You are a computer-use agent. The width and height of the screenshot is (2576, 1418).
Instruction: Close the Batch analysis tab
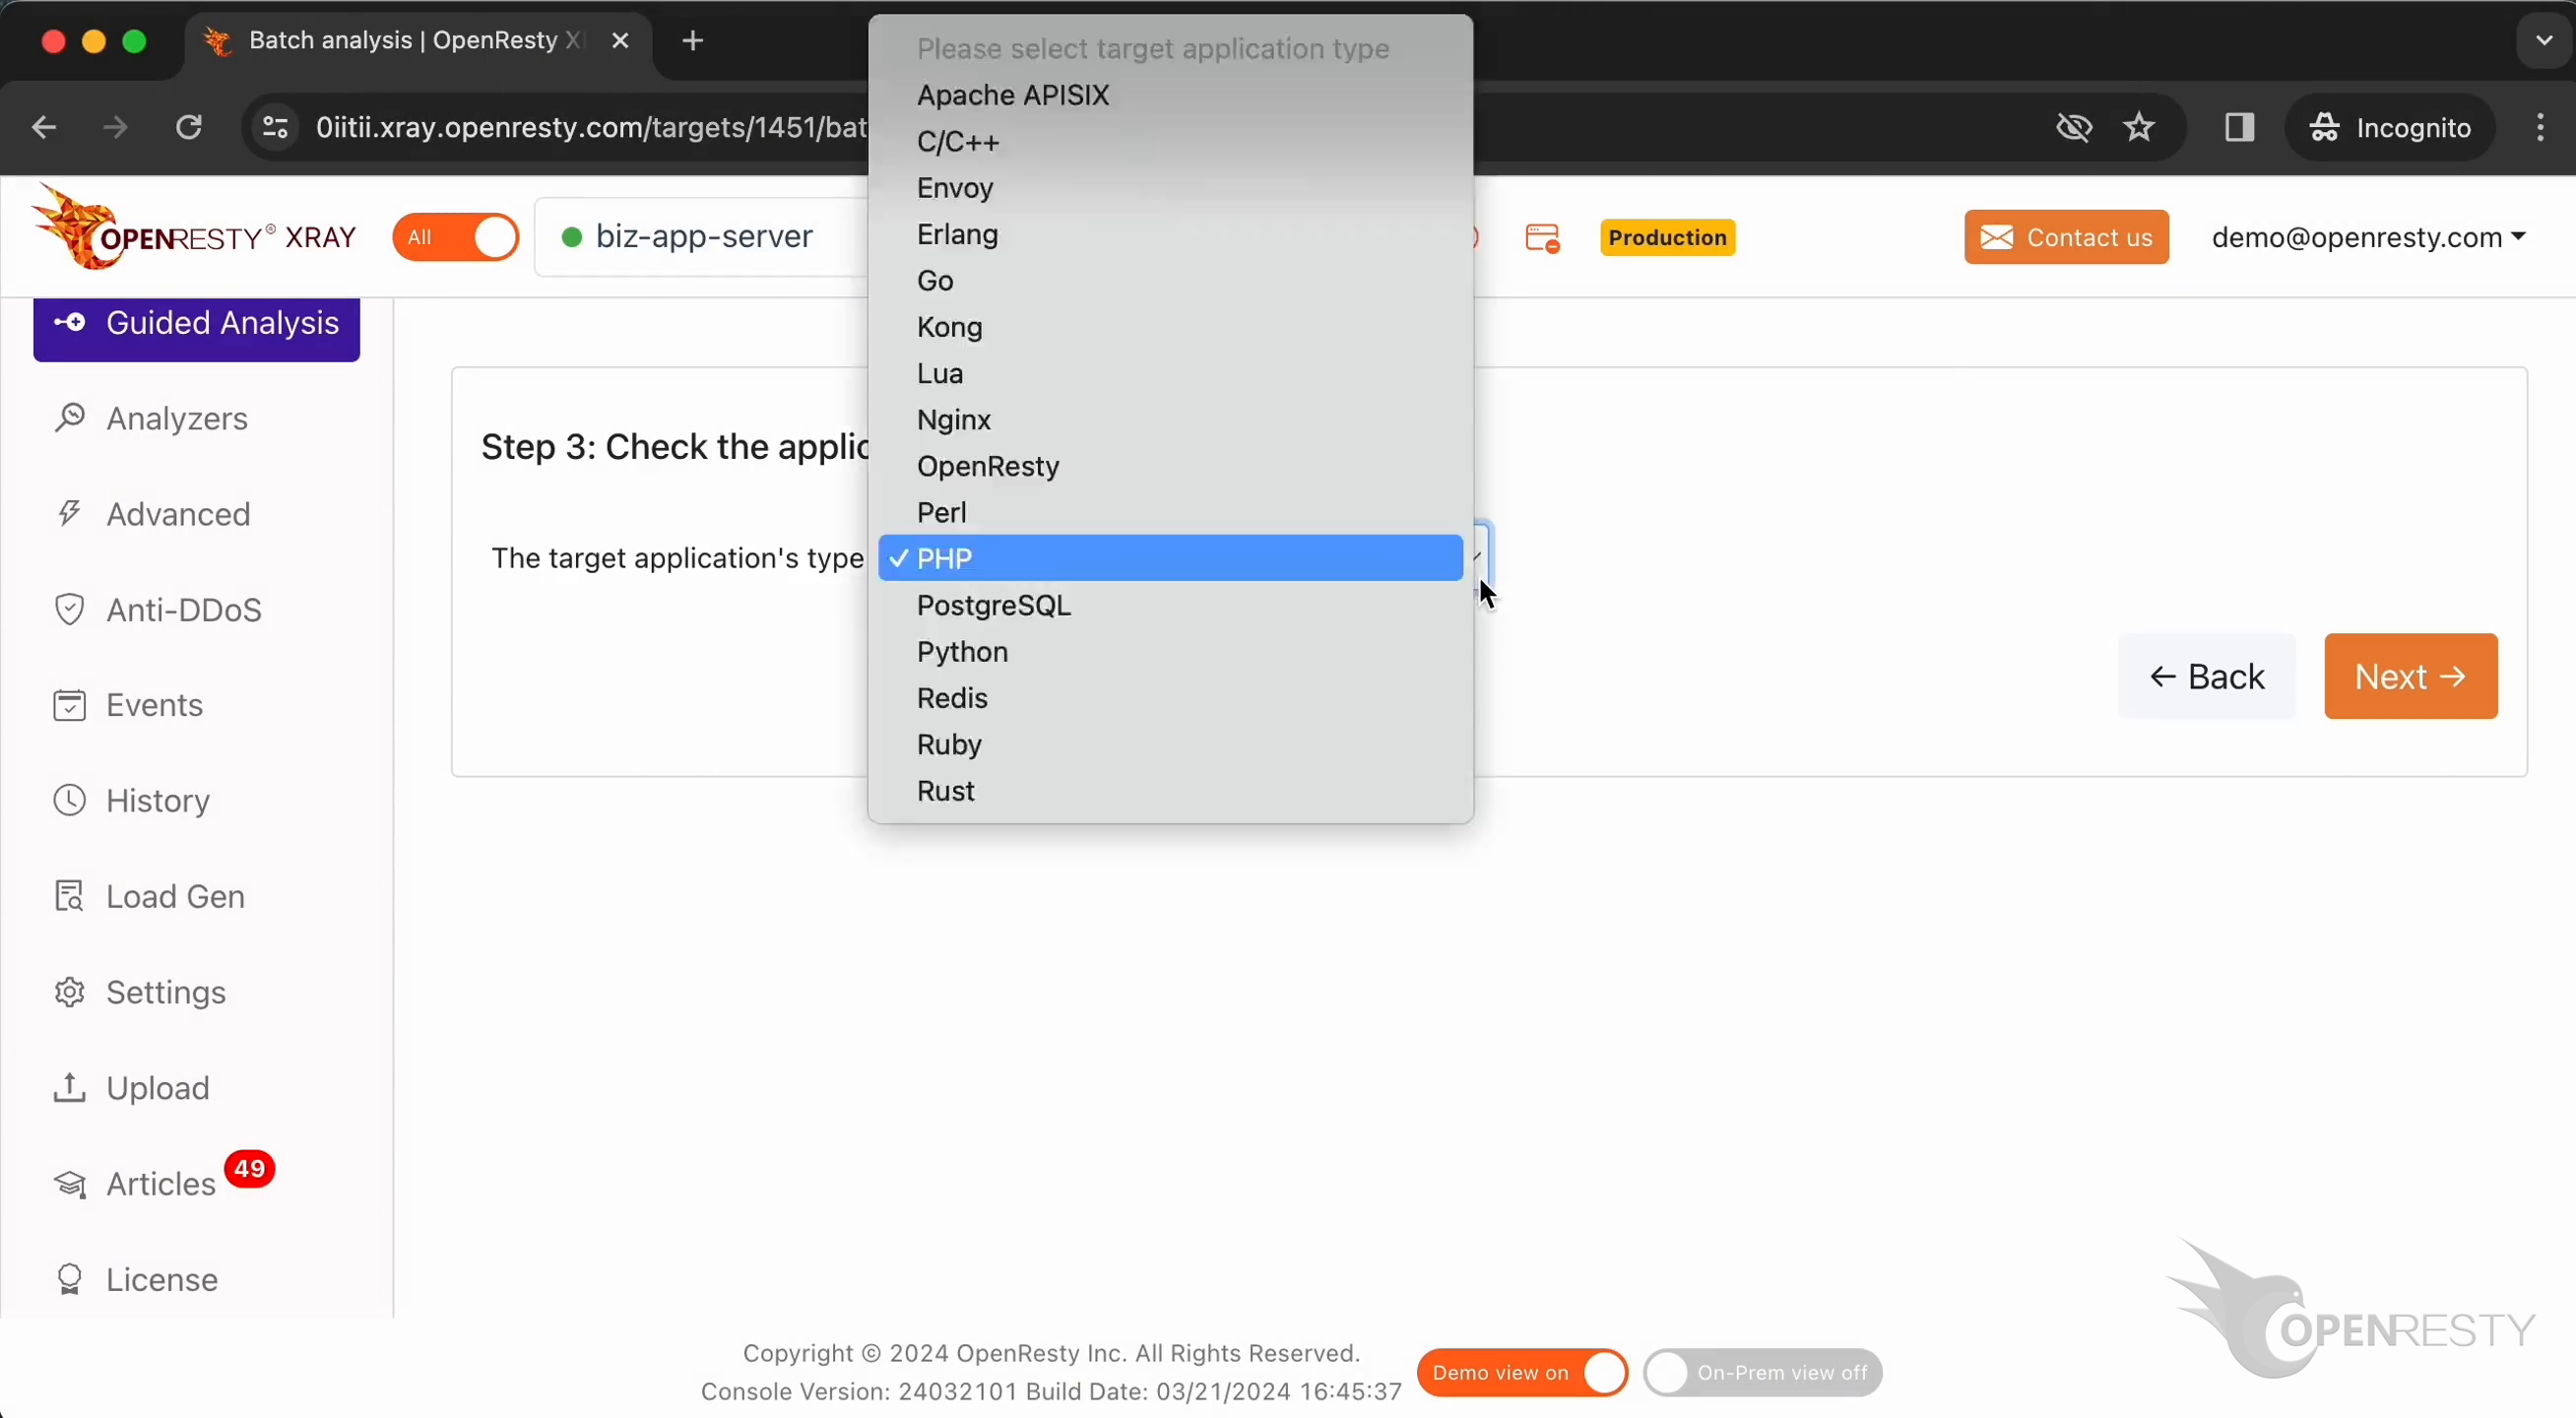(x=620, y=40)
